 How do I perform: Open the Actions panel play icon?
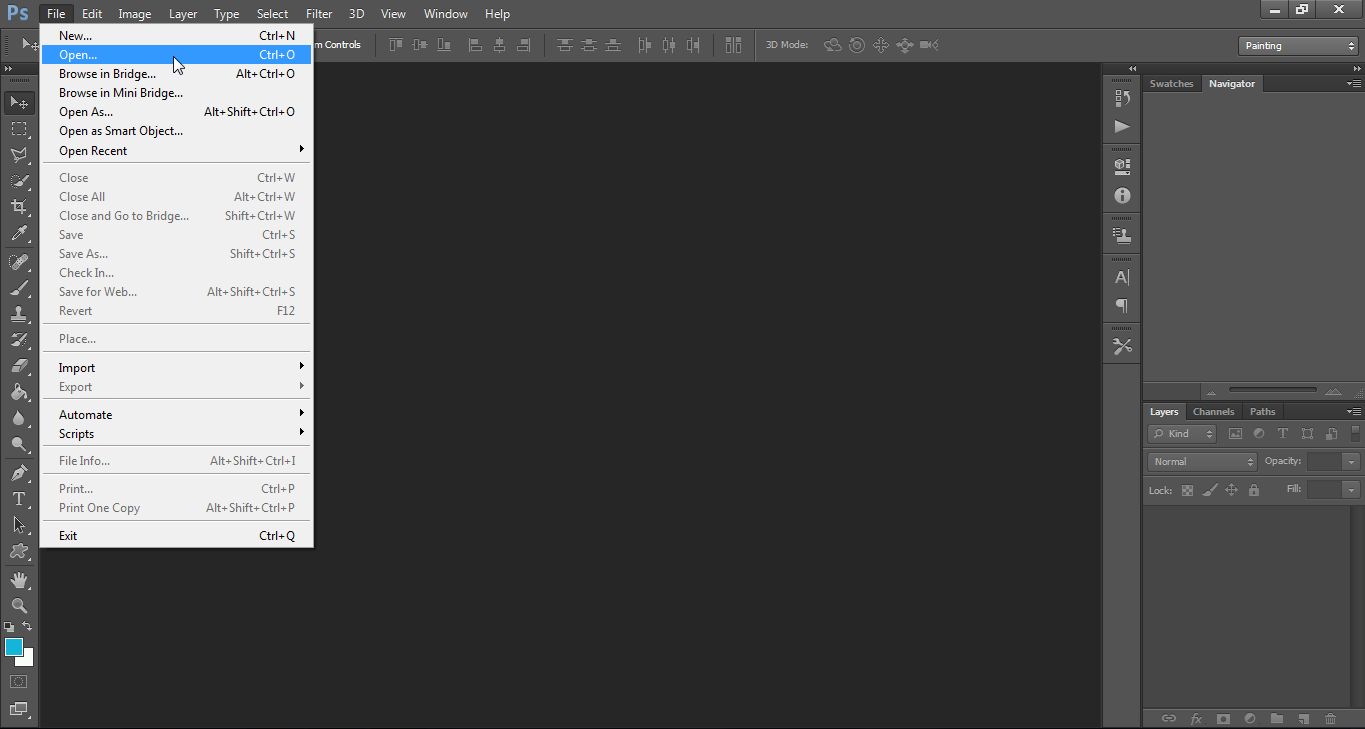click(1122, 126)
